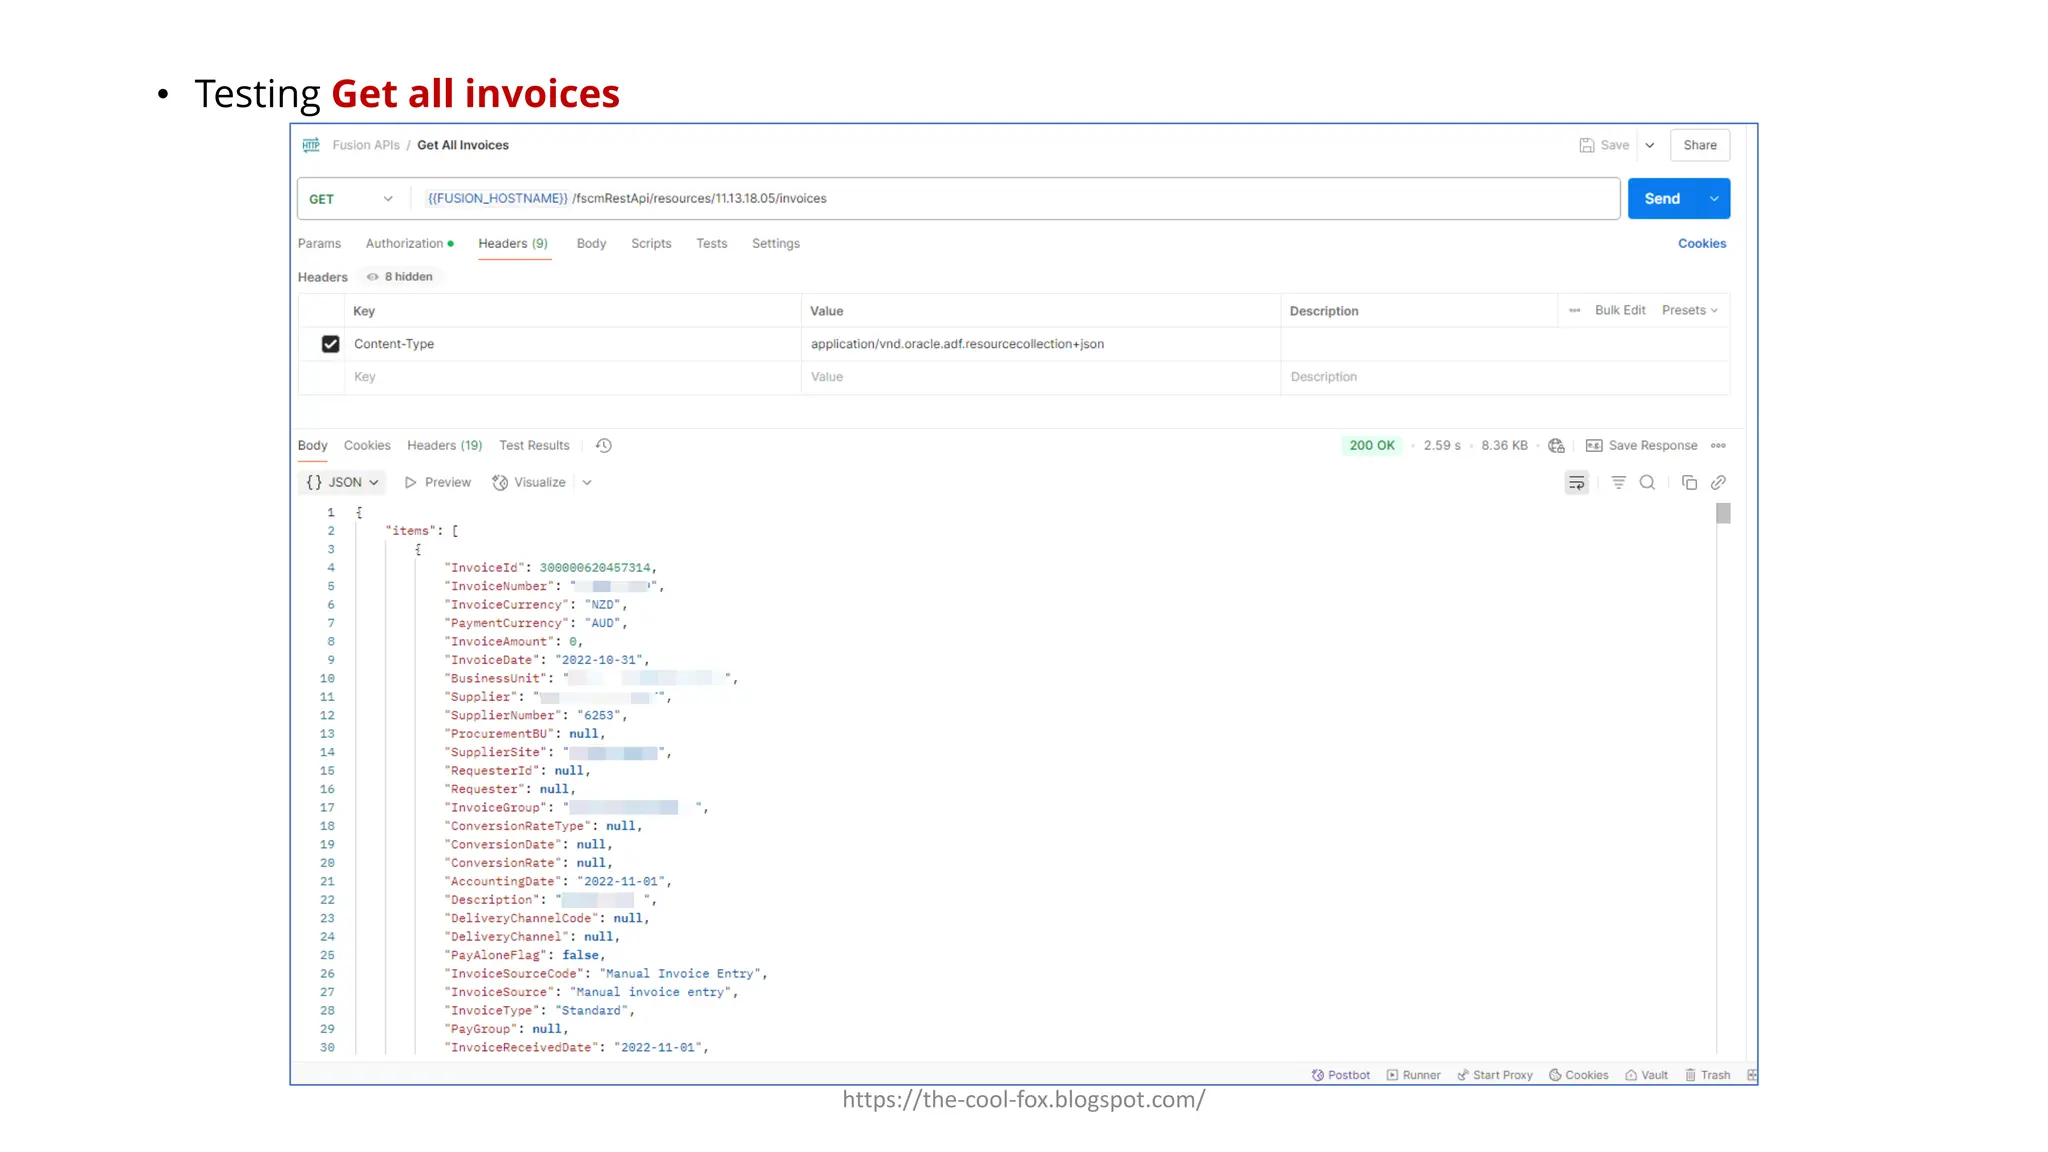Click the Share button
The height and width of the screenshot is (1152, 2048).
tap(1700, 145)
